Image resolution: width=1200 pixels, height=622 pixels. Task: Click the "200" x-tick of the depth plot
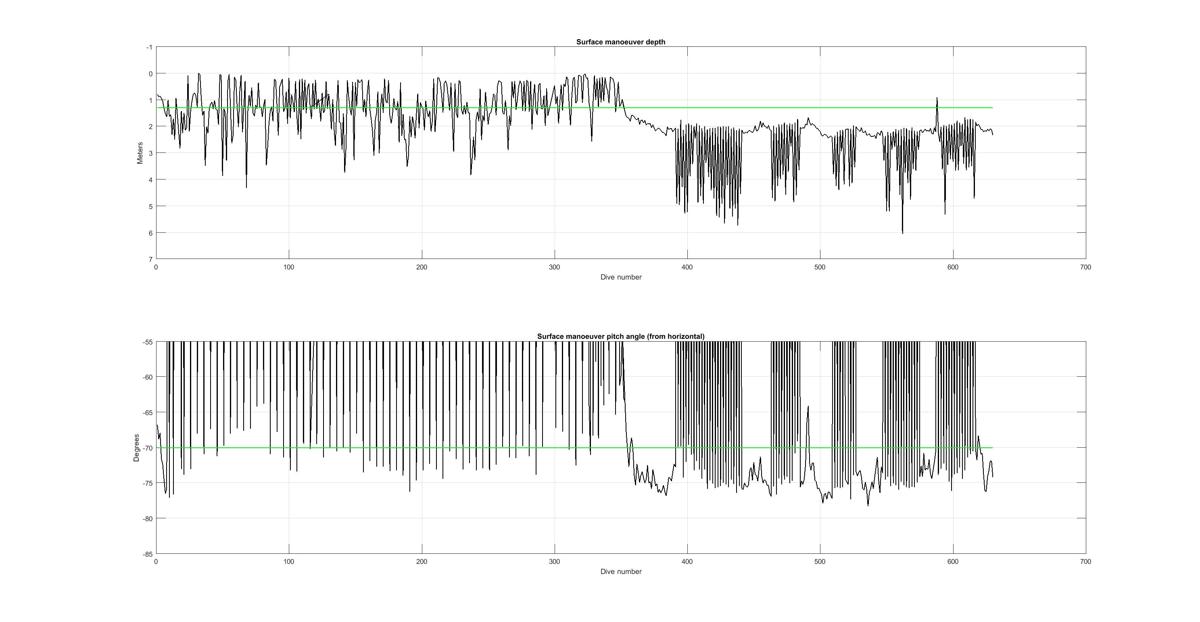pos(421,267)
